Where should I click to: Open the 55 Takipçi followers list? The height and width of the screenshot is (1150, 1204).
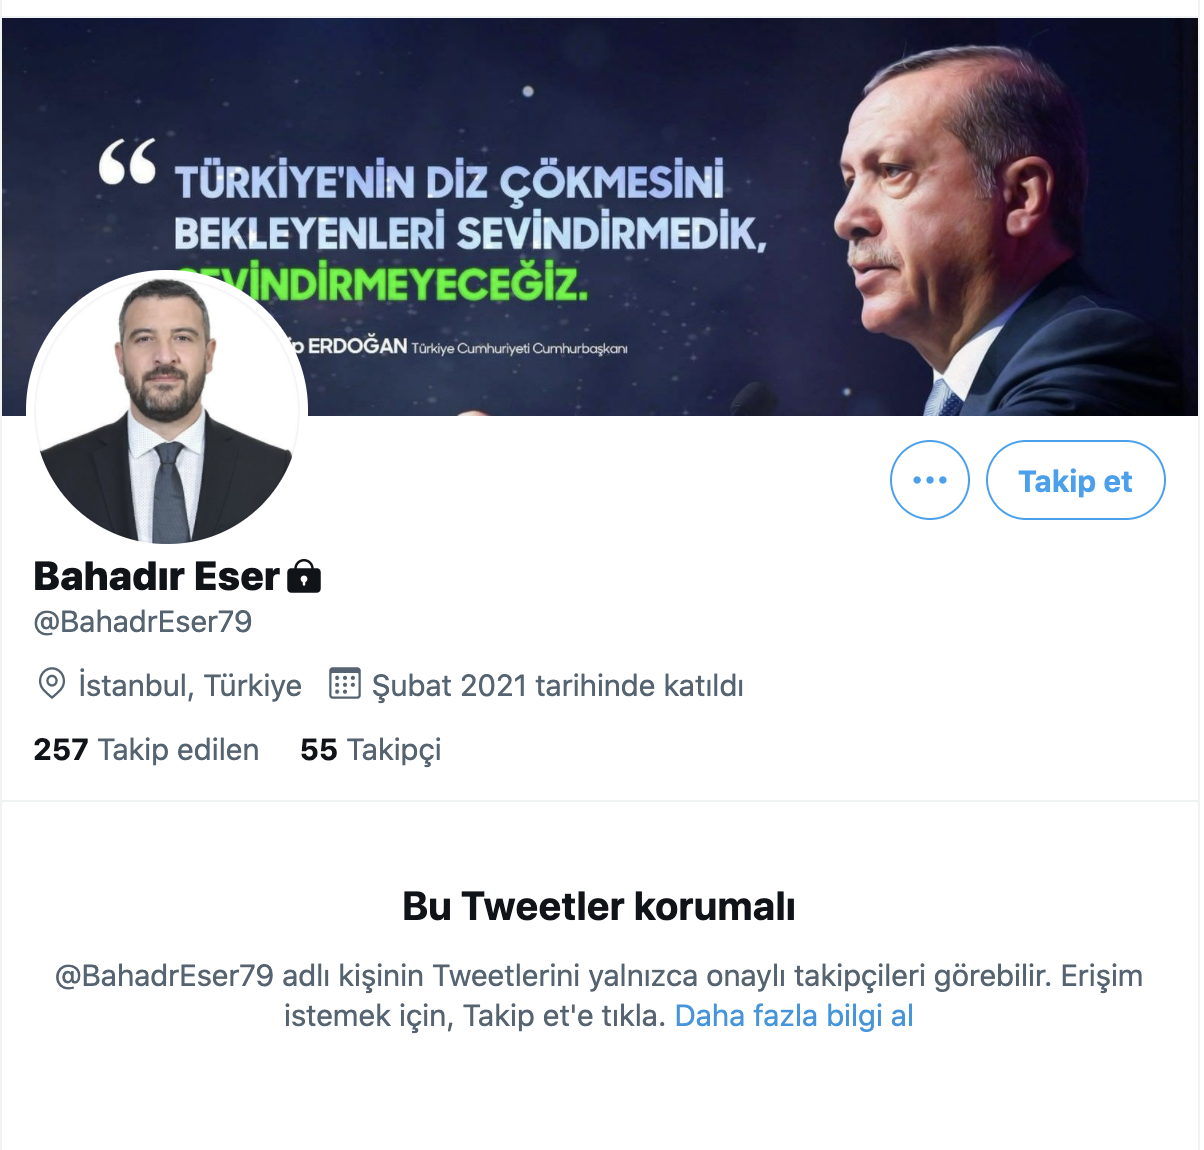pyautogui.click(x=370, y=750)
